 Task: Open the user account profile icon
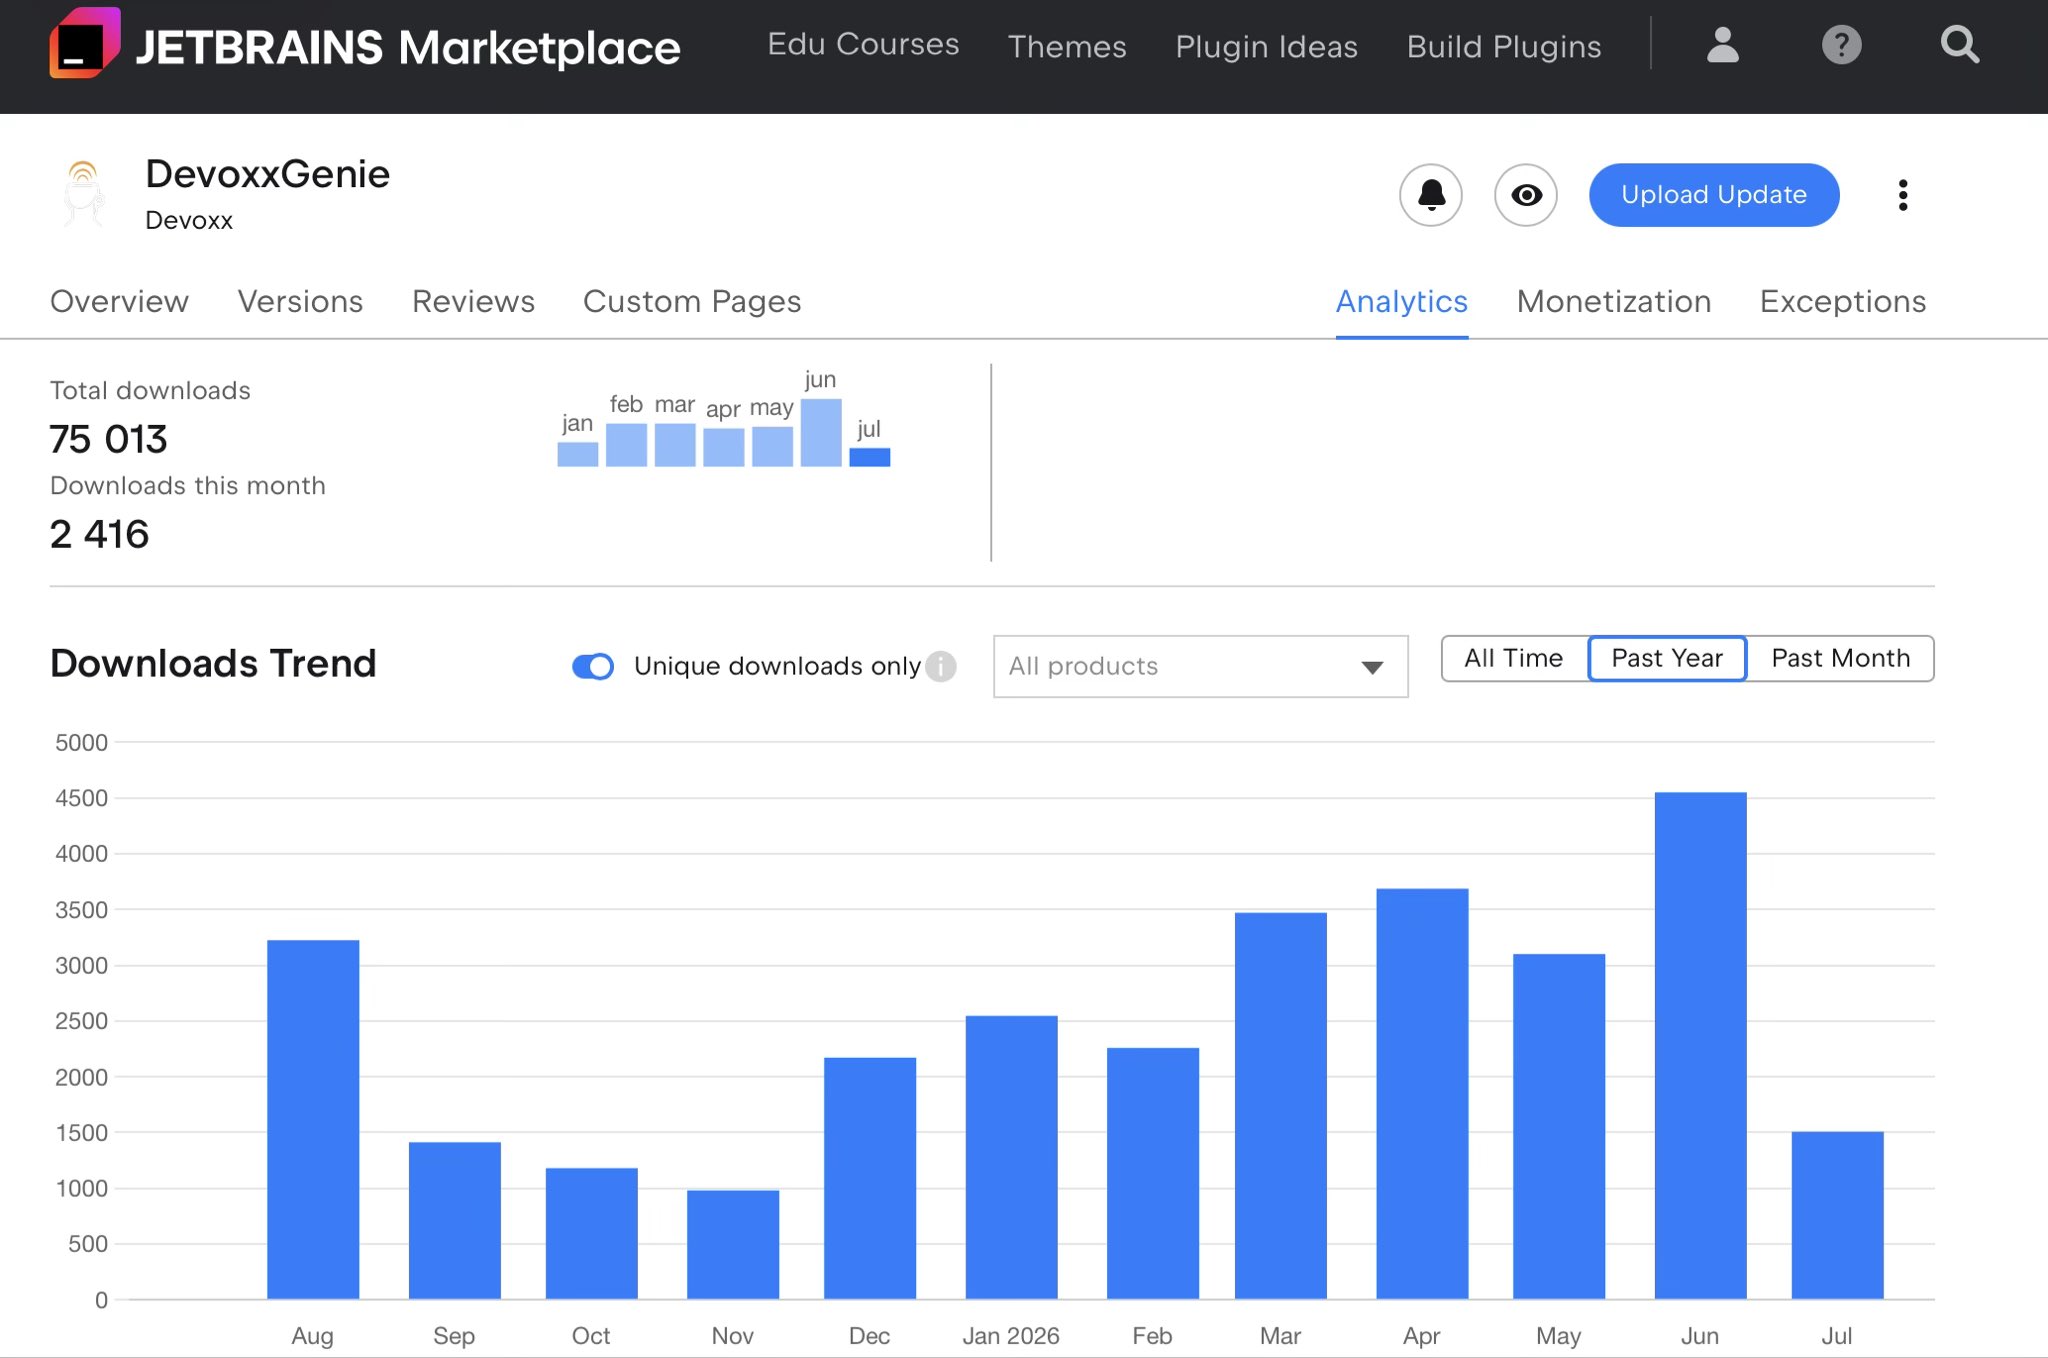[x=1722, y=45]
